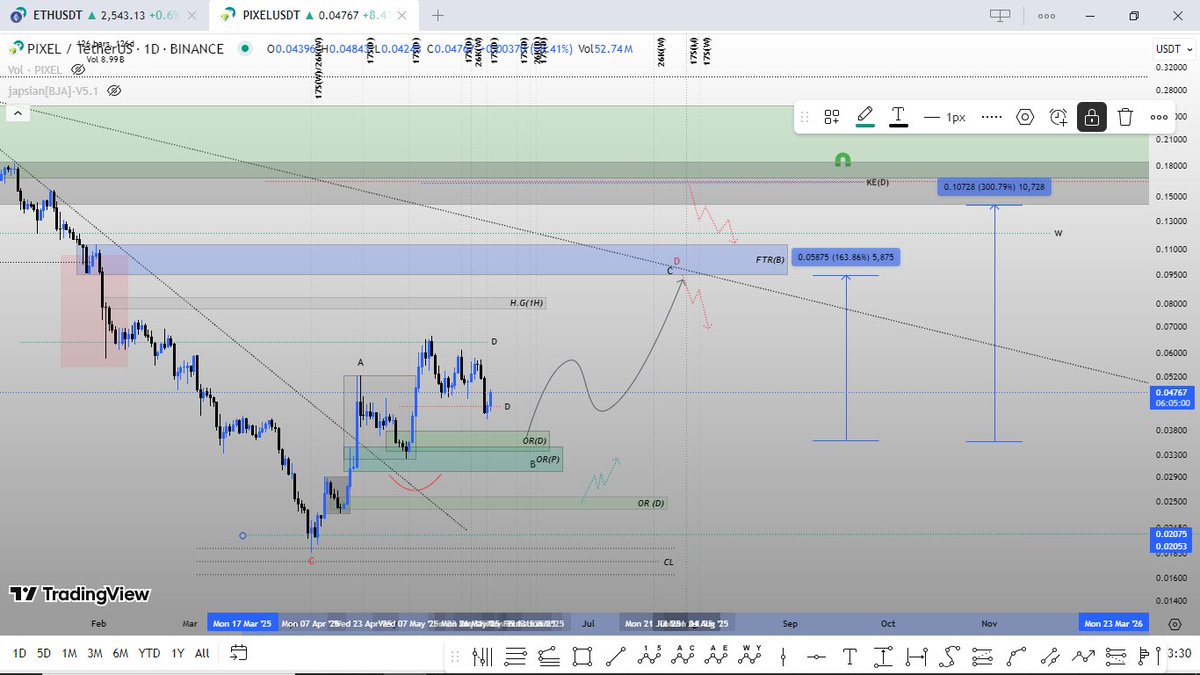
Task: Select the Fib Channel tool beside rectangle
Action: click(548, 656)
